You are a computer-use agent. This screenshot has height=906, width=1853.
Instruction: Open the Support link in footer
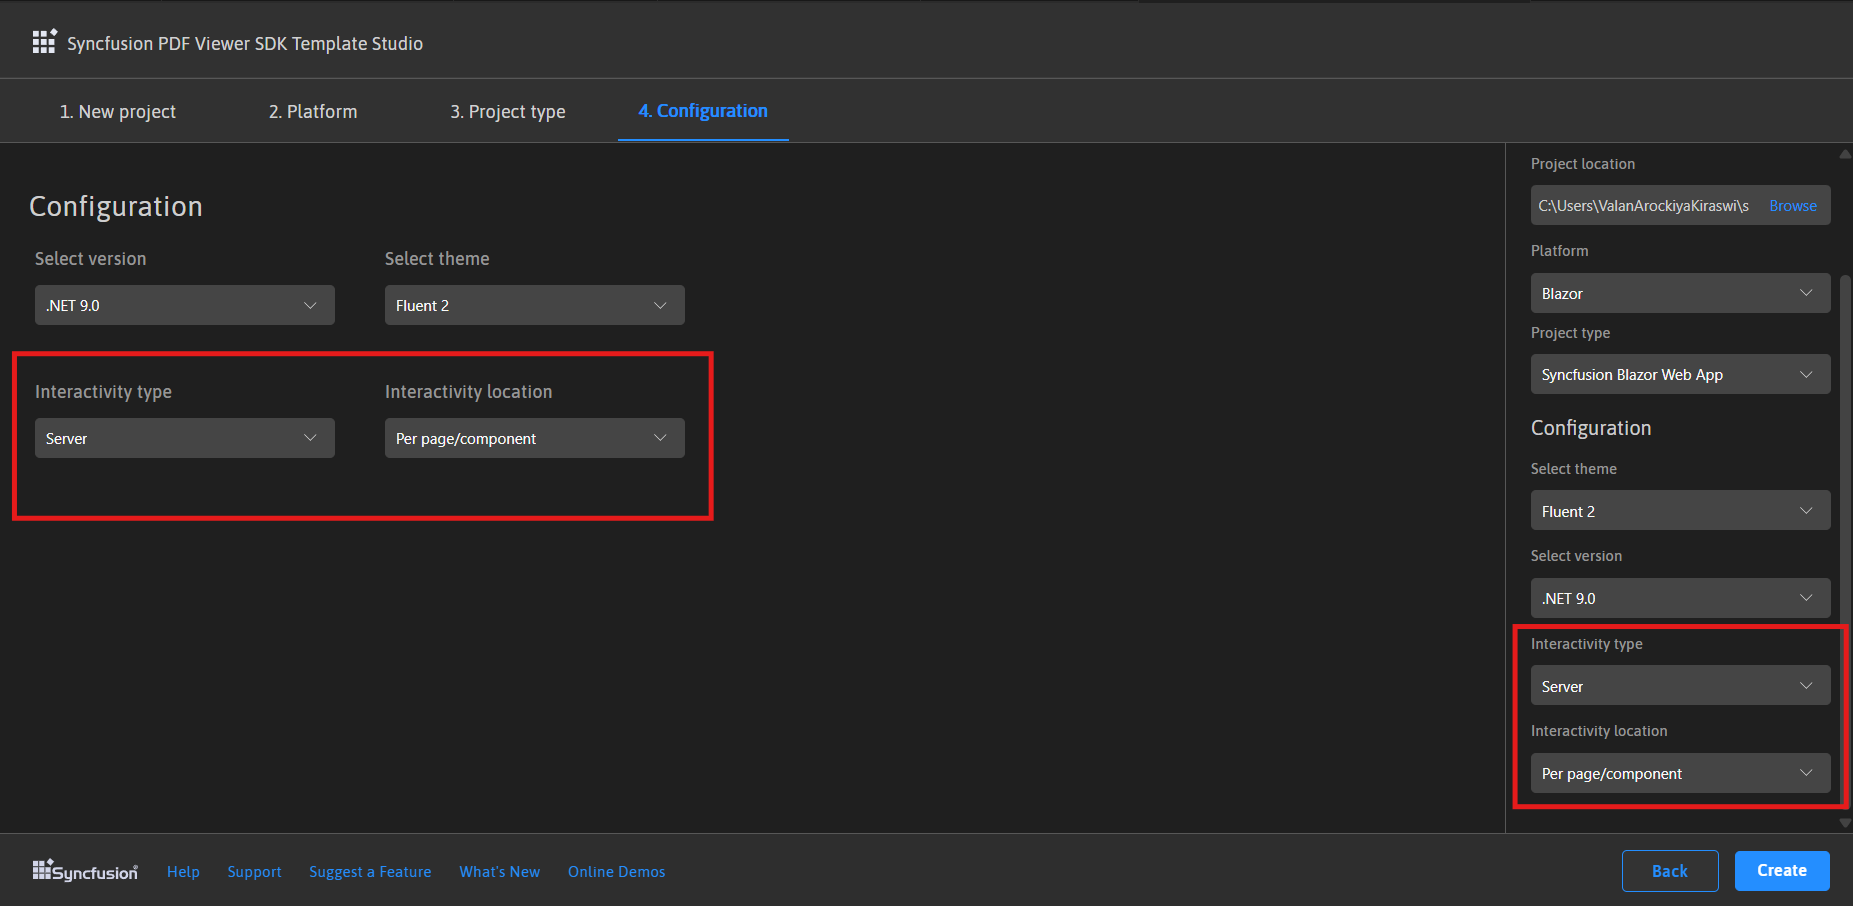point(254,872)
